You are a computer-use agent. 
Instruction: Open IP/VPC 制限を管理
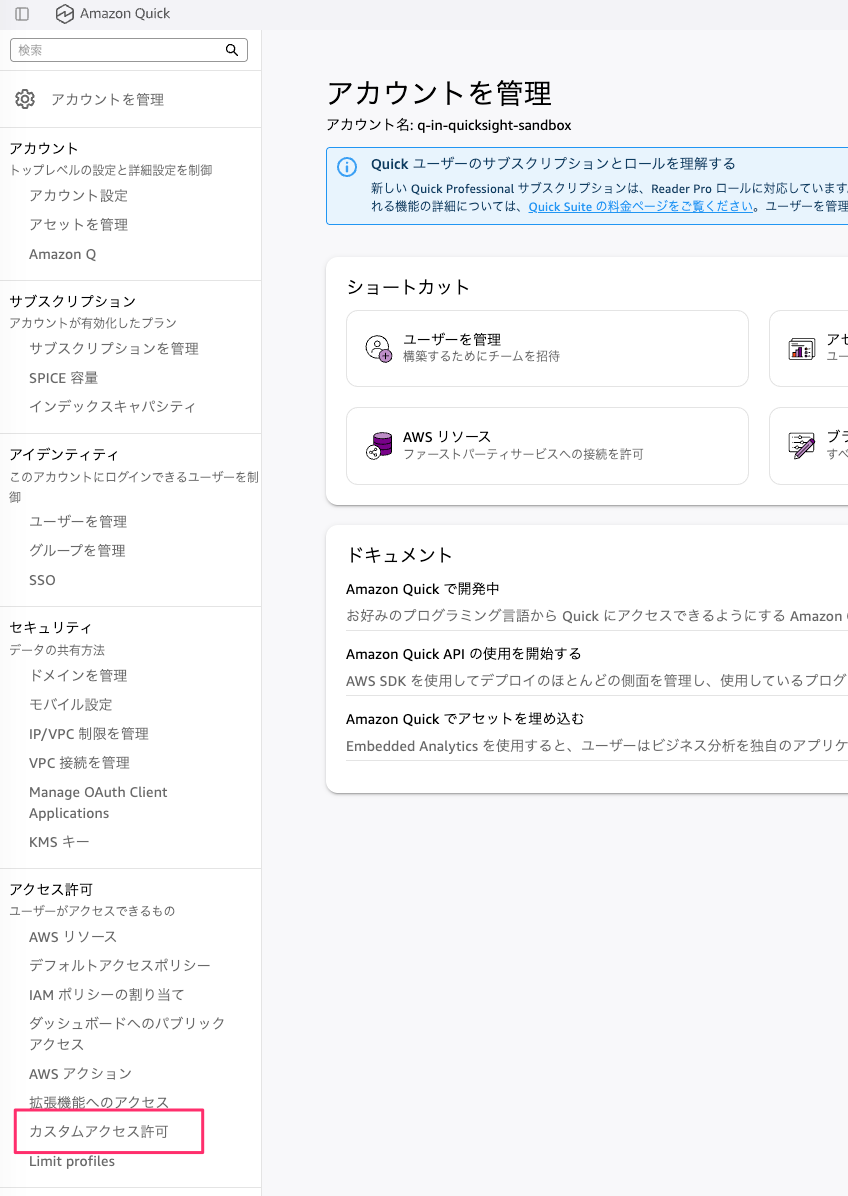coord(88,734)
